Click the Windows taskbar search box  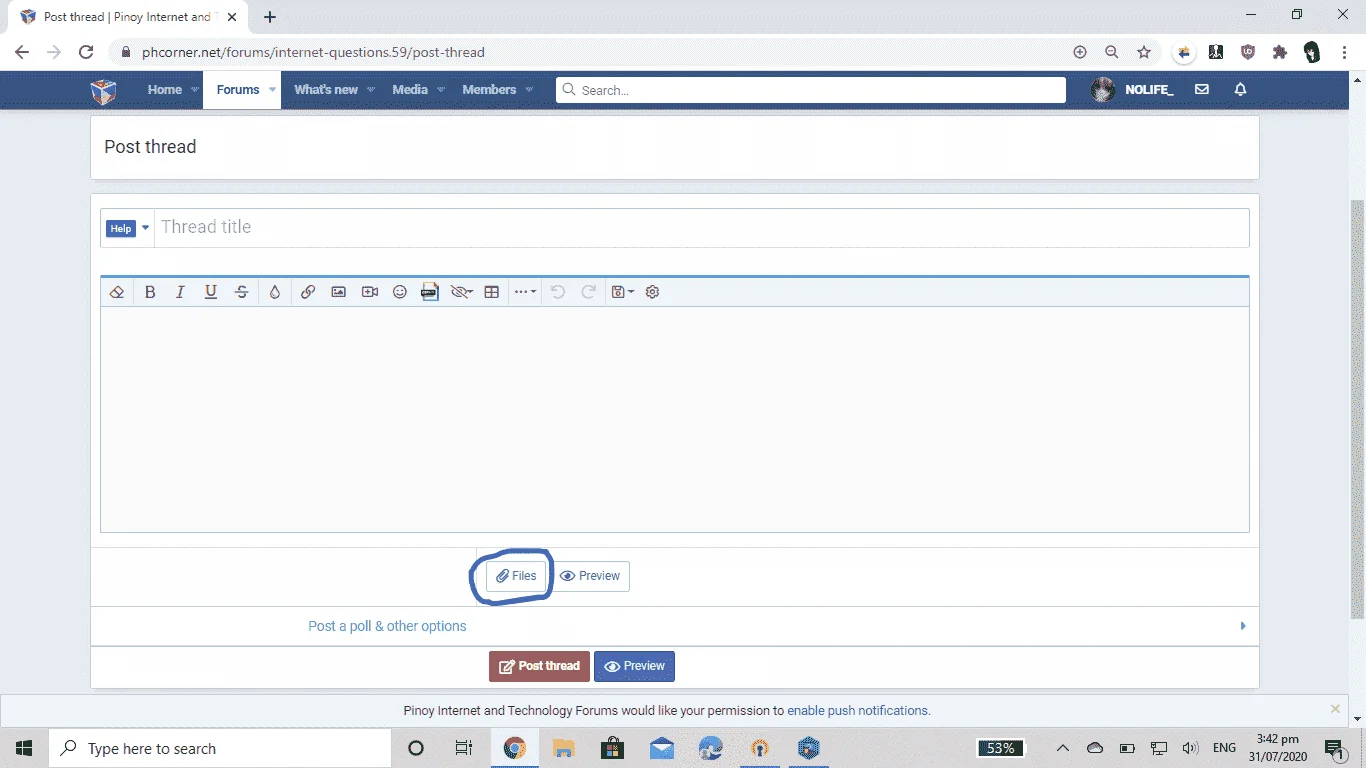(x=220, y=748)
